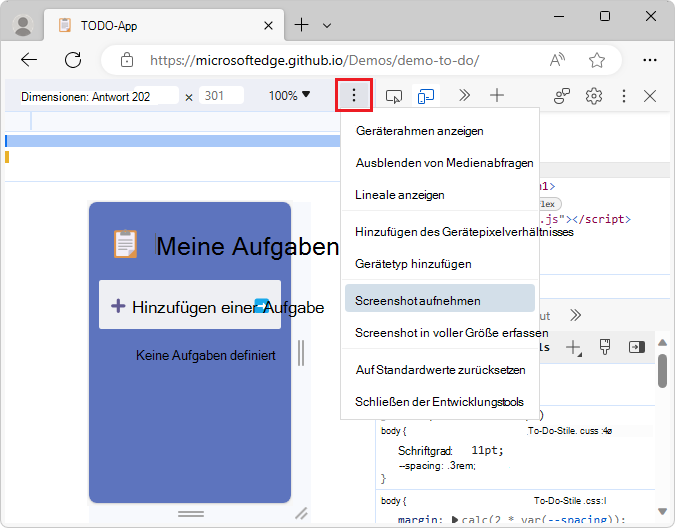This screenshot has width=675, height=528.
Task: Click the script closing tag in DOM
Action: coord(601,219)
